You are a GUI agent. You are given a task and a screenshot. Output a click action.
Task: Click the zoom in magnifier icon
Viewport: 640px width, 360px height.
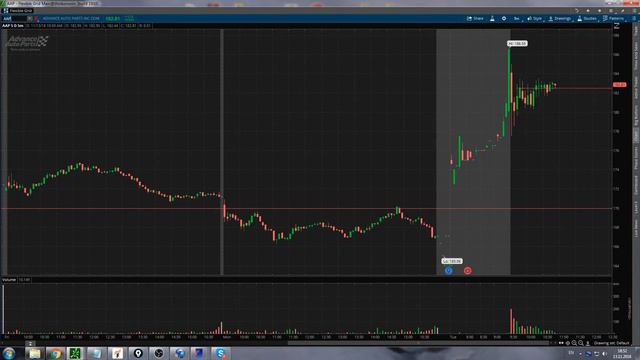pos(581,343)
